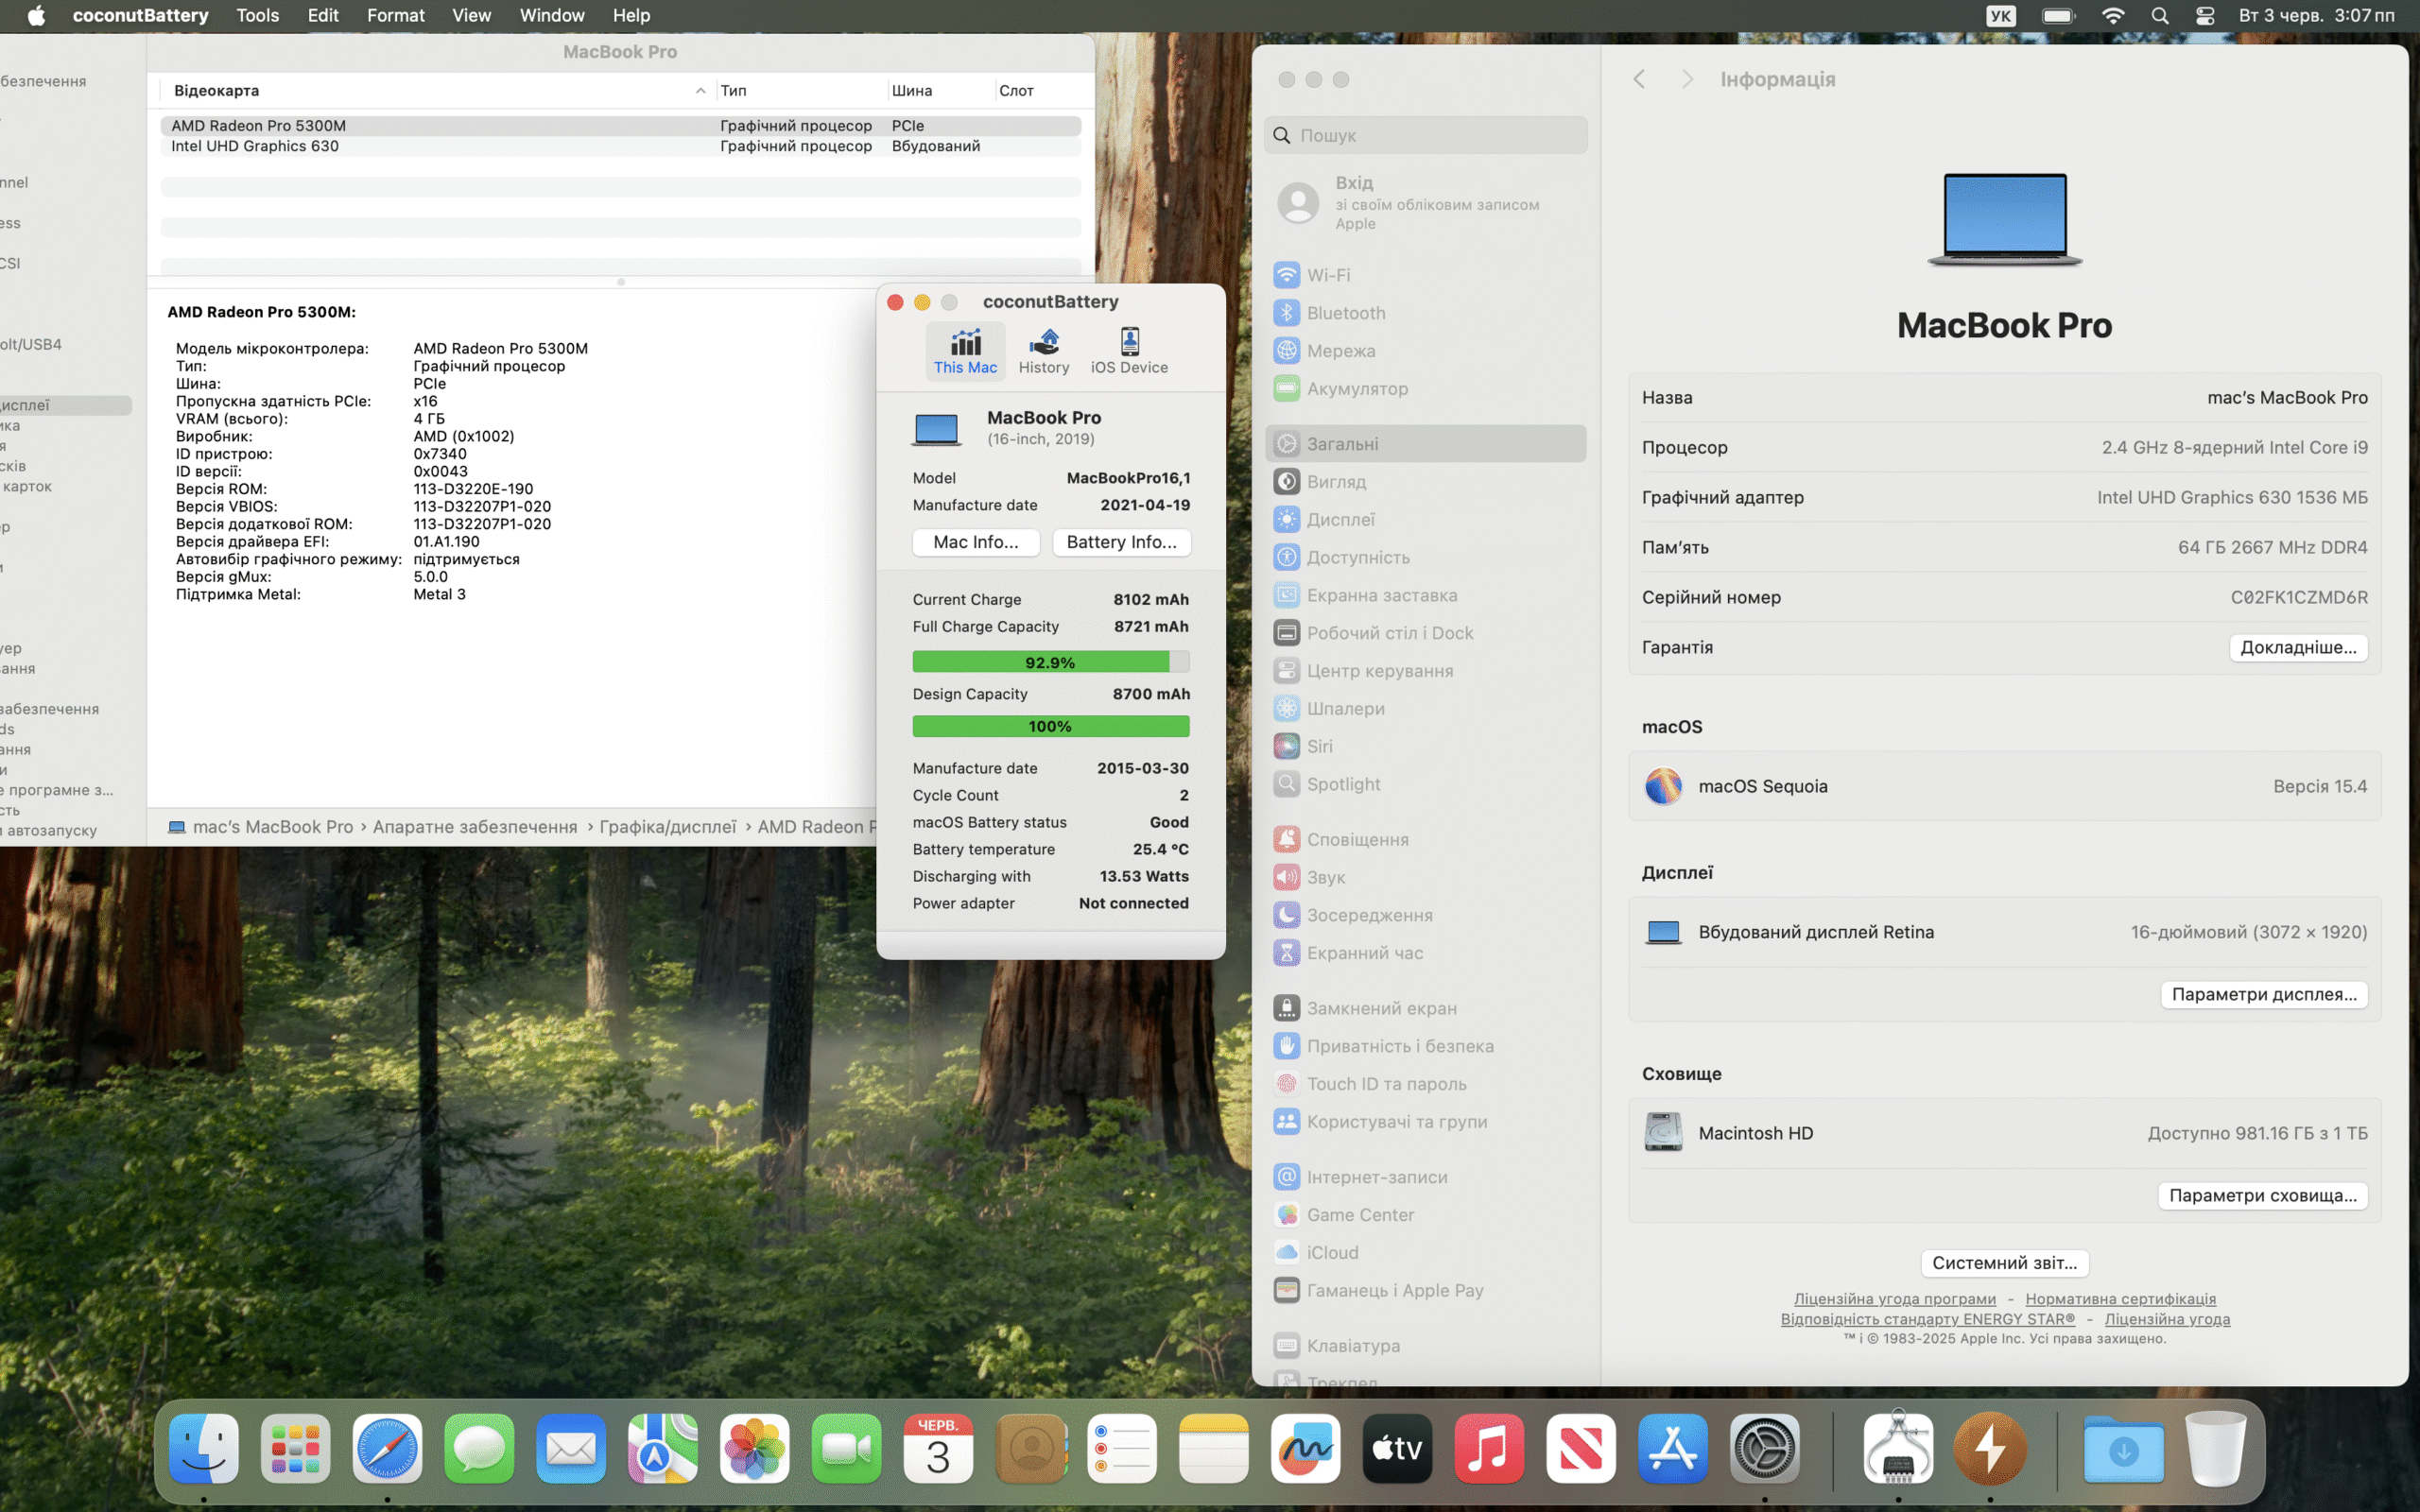Sort by the Відеокарта column header
2420x1512 pixels.
click(x=438, y=90)
